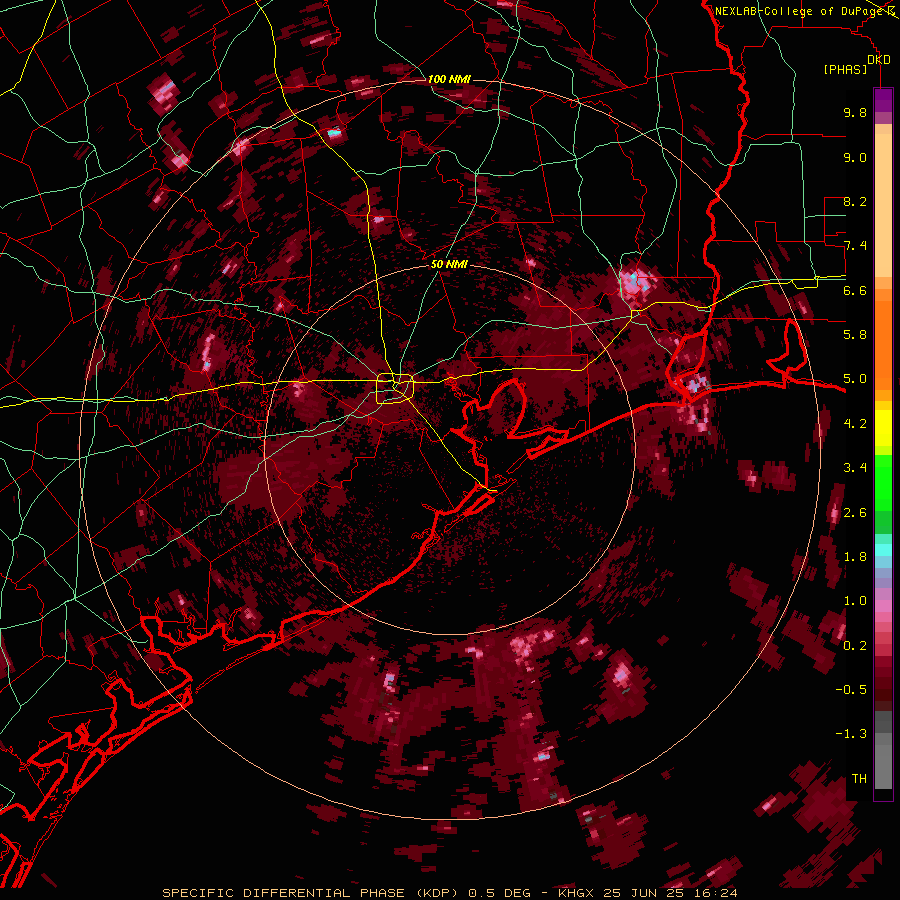Click the -0.5 value on color scale
The width and height of the screenshot is (900, 900).
pyautogui.click(x=851, y=690)
